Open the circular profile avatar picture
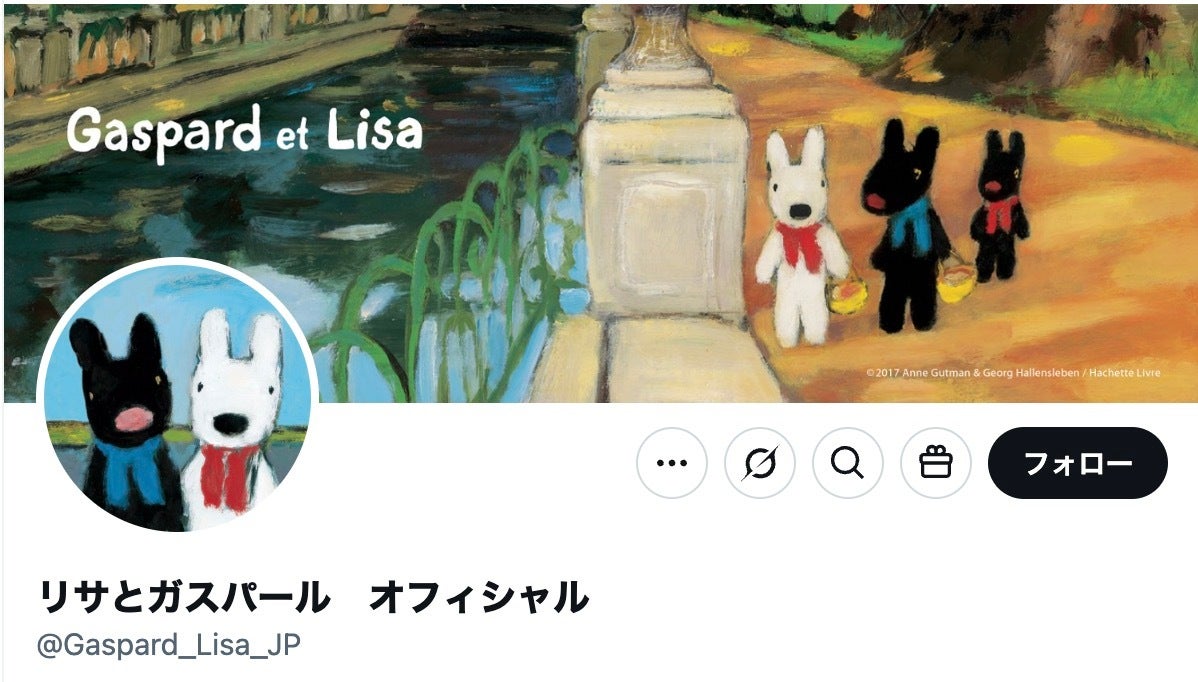This screenshot has height=682, width=1198. click(177, 397)
